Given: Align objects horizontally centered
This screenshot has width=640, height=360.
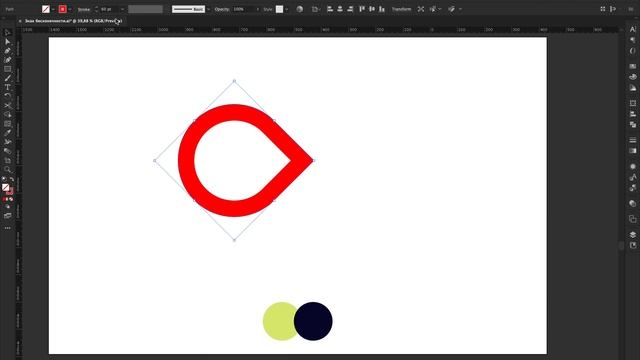Looking at the screenshot, I should click(x=340, y=9).
